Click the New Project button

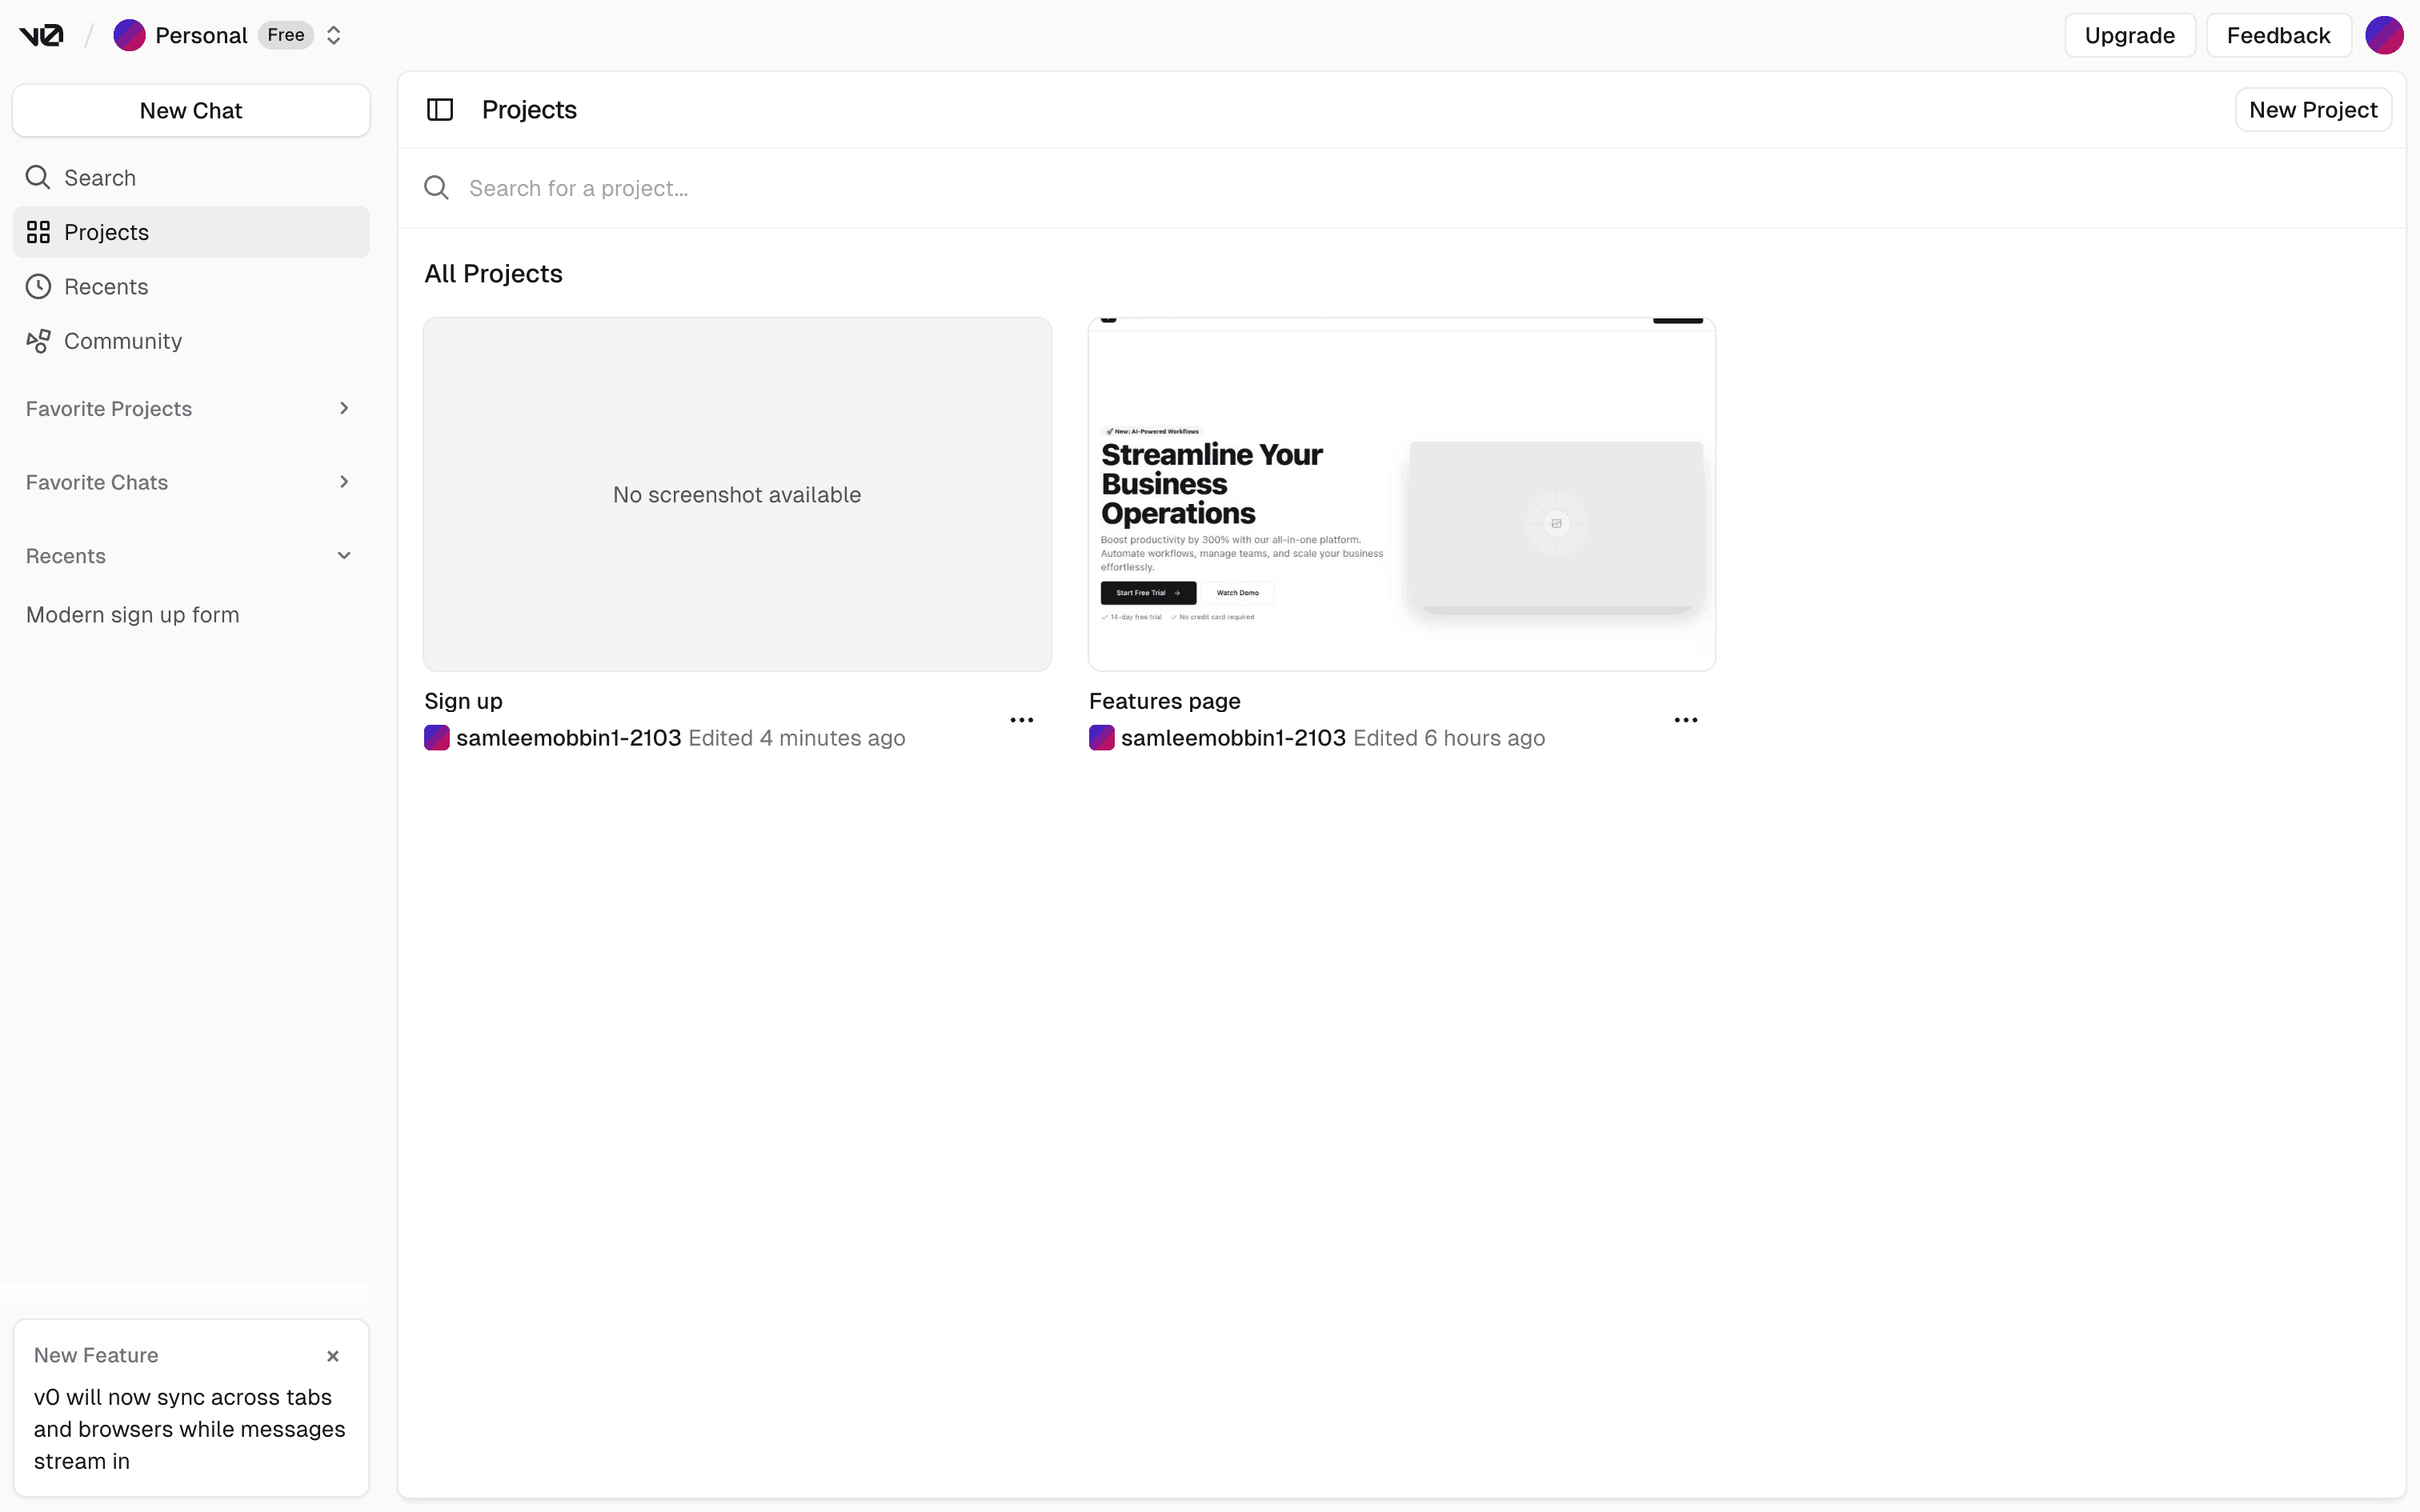point(2312,110)
